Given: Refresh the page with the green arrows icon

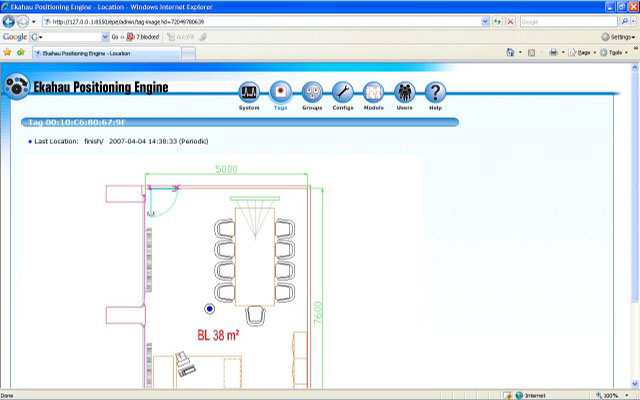Looking at the screenshot, I should [x=497, y=22].
